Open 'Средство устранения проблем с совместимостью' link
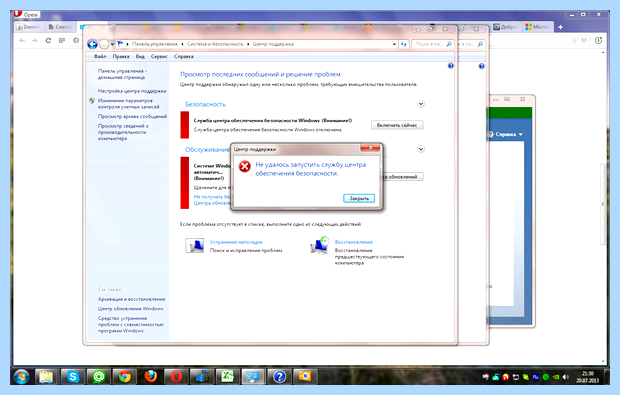Screen dimensions: 620x395 130,324
